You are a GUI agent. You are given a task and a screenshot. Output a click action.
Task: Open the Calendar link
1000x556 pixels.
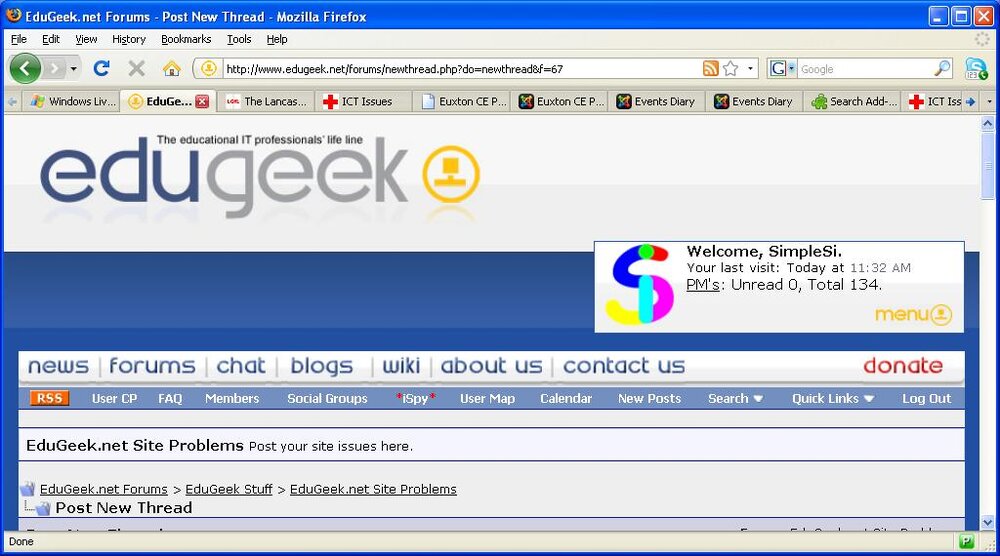click(566, 399)
